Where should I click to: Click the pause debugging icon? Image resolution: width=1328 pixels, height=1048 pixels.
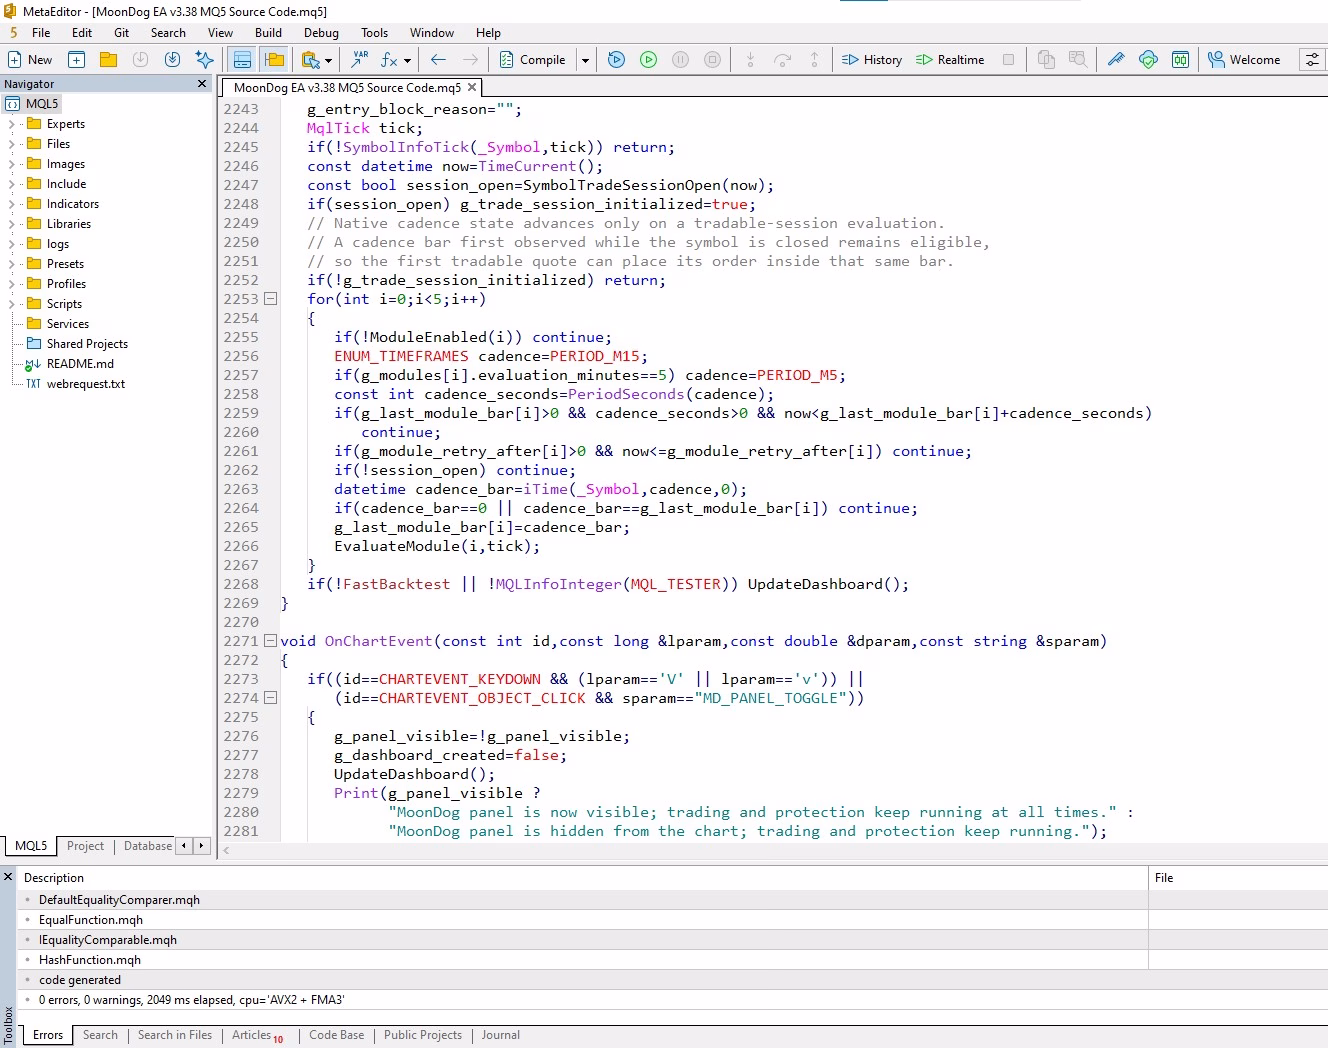pos(681,60)
